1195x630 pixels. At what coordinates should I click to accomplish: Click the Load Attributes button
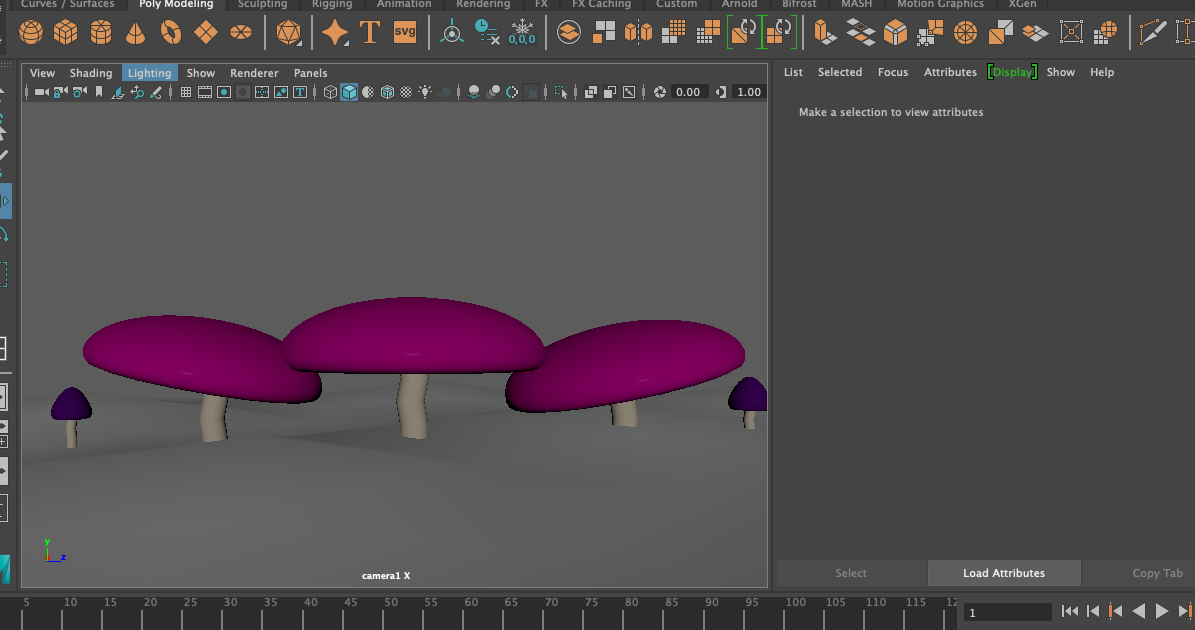[1004, 573]
